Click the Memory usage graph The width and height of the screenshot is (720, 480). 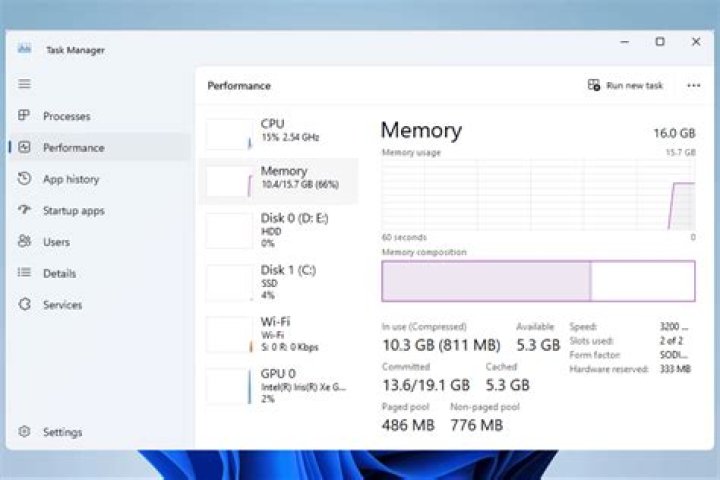click(x=538, y=195)
